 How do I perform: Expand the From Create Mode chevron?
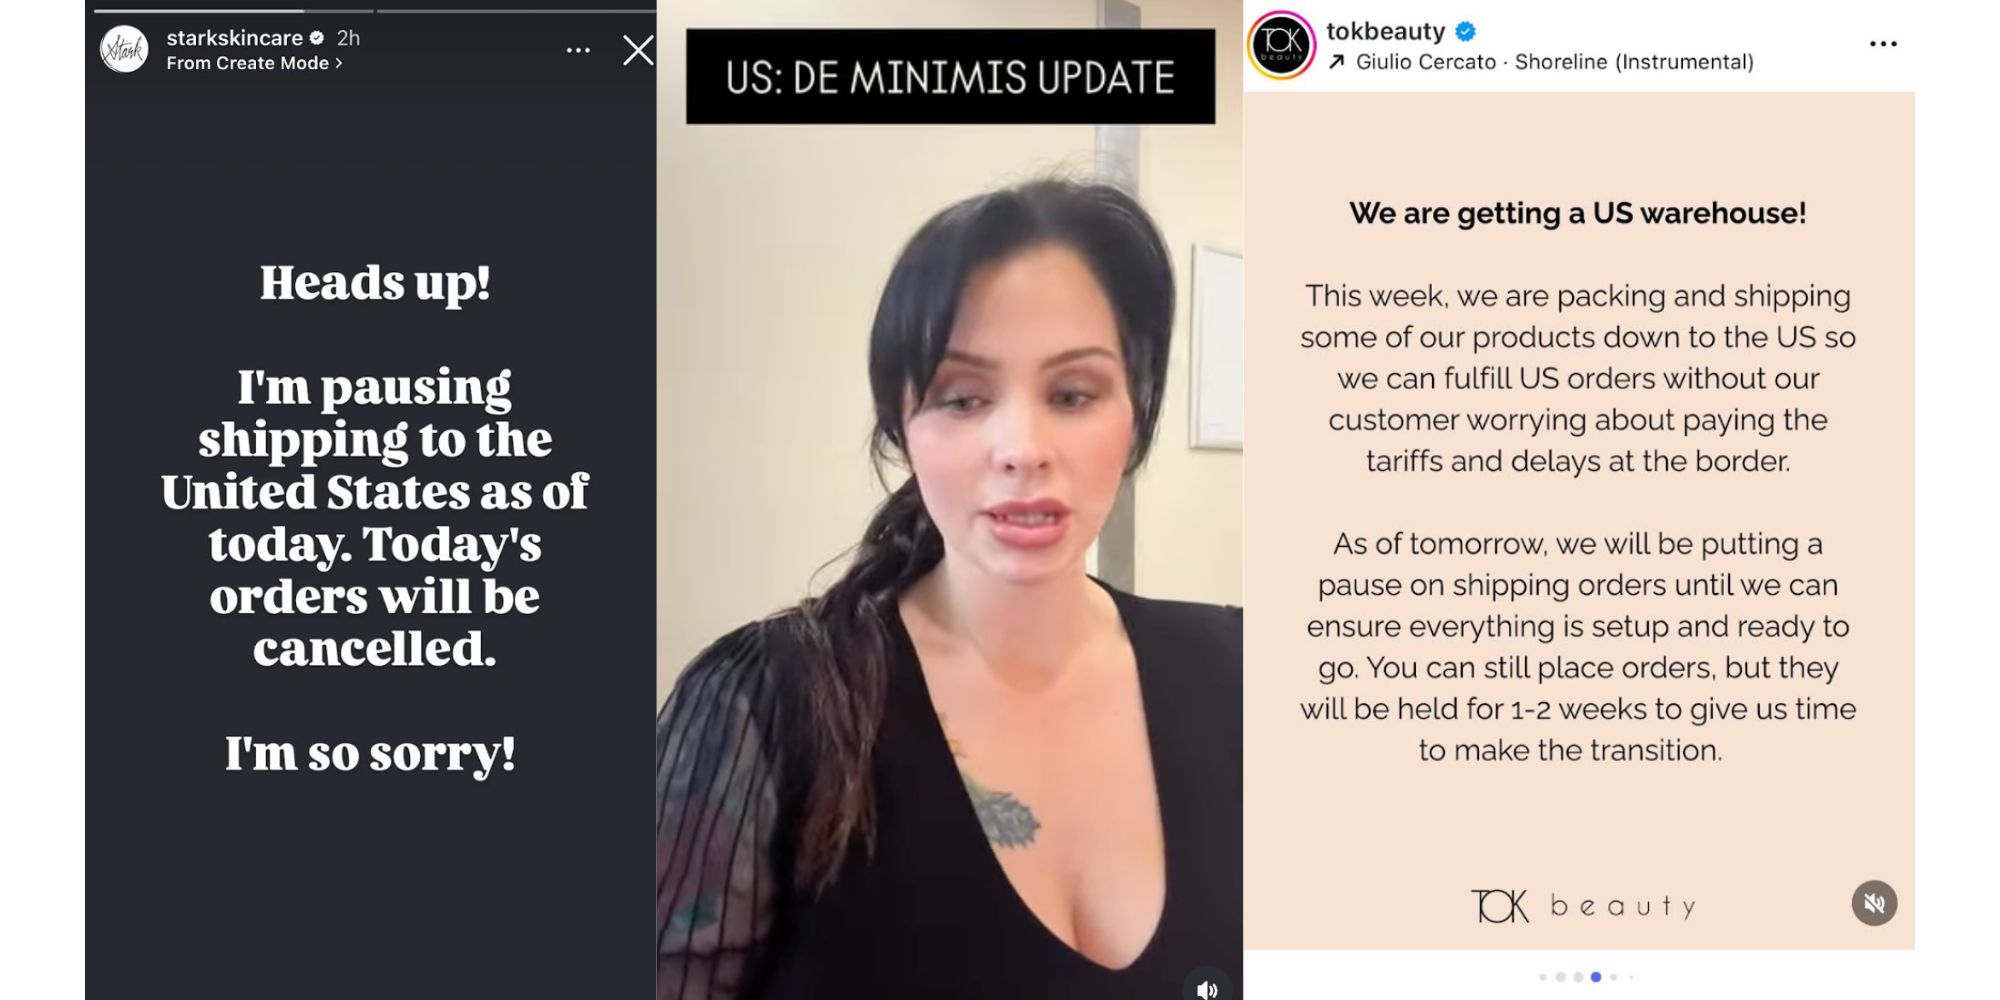point(339,63)
